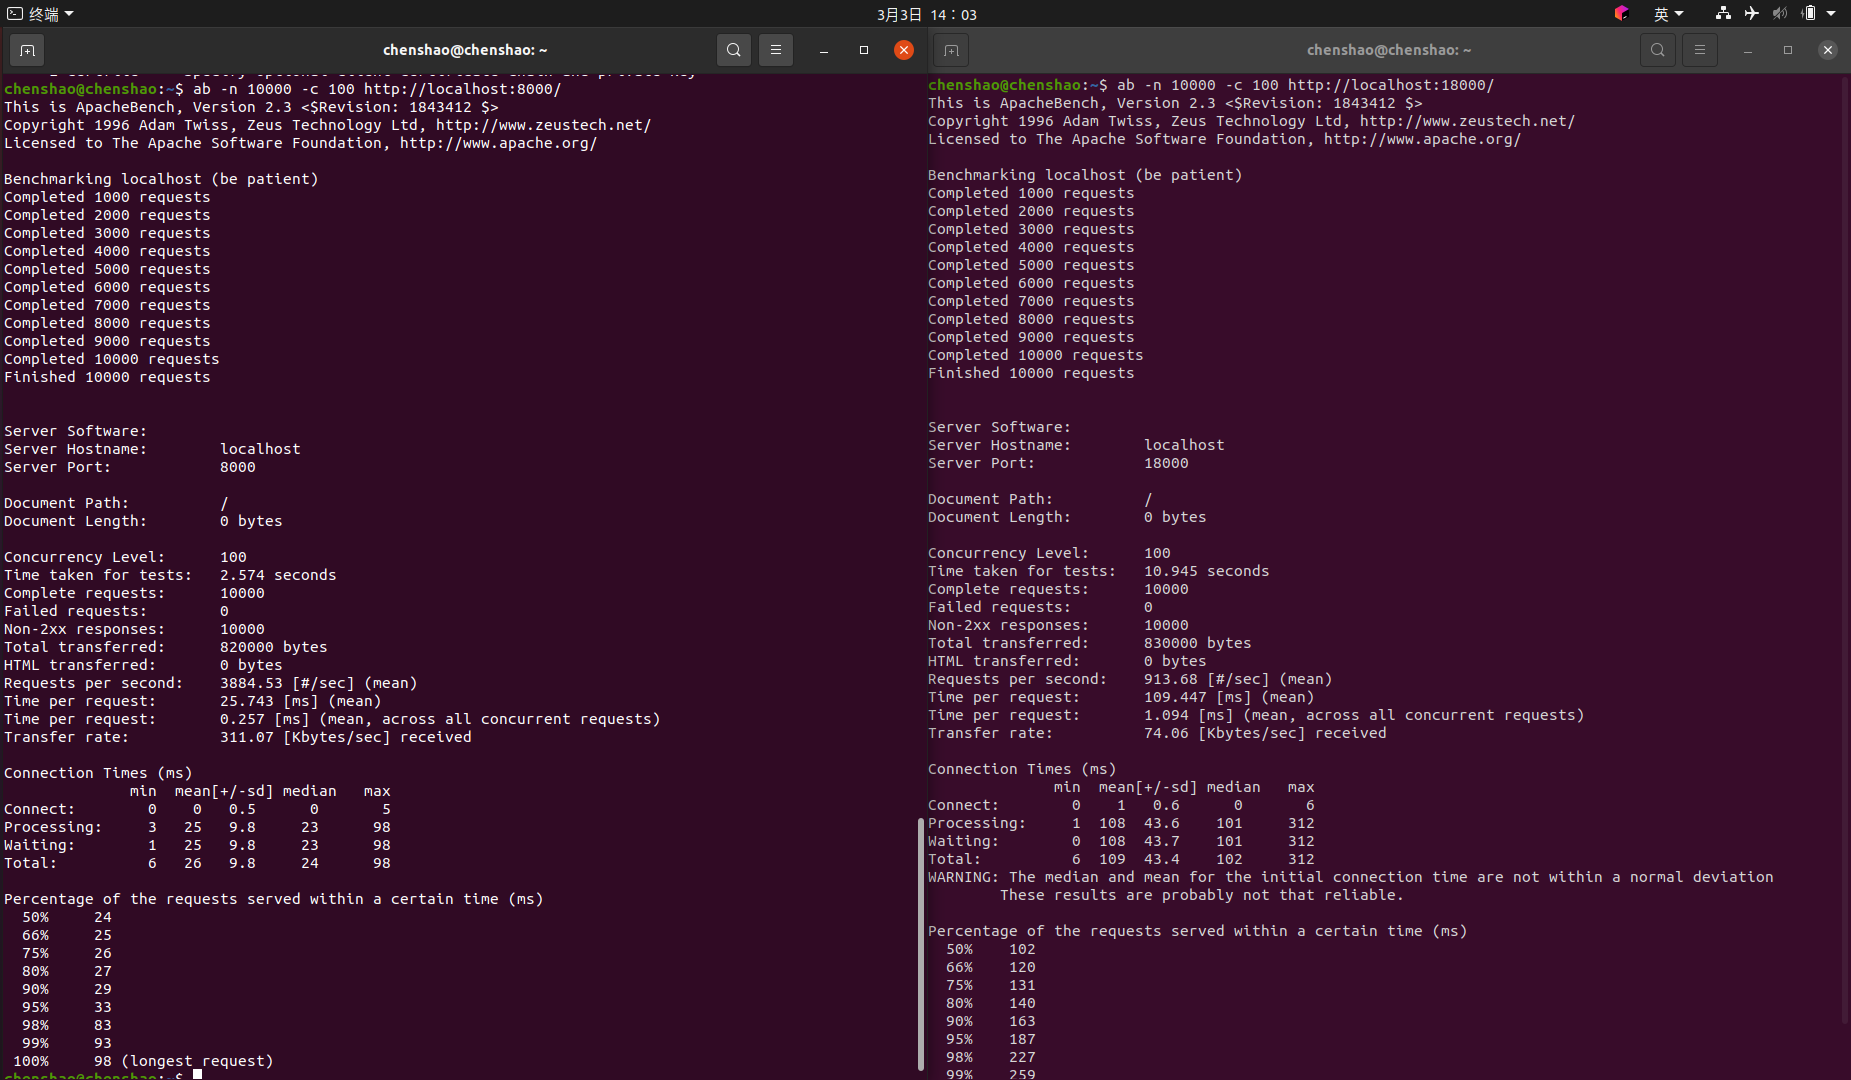The width and height of the screenshot is (1851, 1080).
Task: Click http://www.zeustech.net/ in left terminal
Action: pyautogui.click(x=543, y=125)
